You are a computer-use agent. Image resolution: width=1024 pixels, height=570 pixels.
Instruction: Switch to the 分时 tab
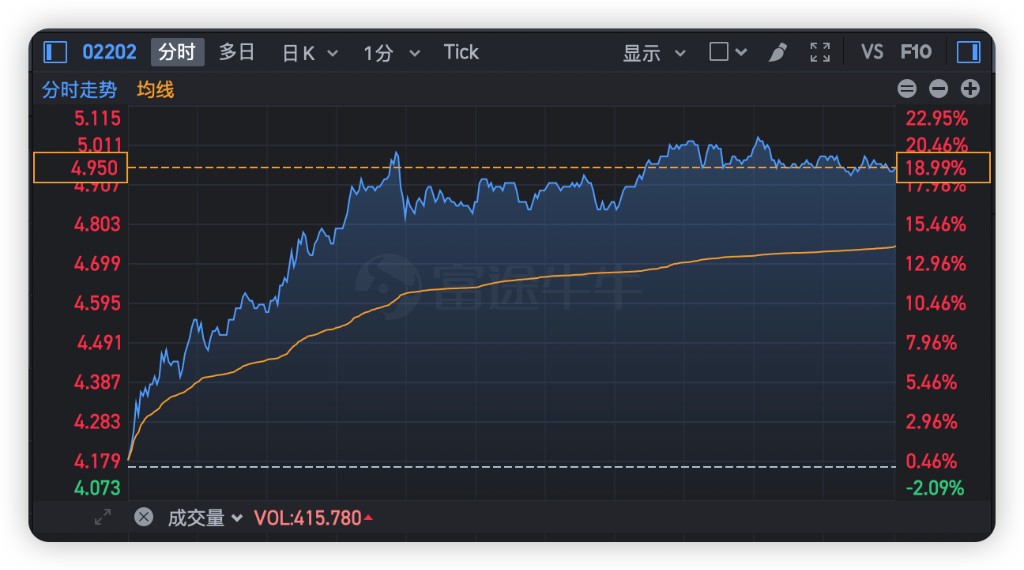click(177, 52)
